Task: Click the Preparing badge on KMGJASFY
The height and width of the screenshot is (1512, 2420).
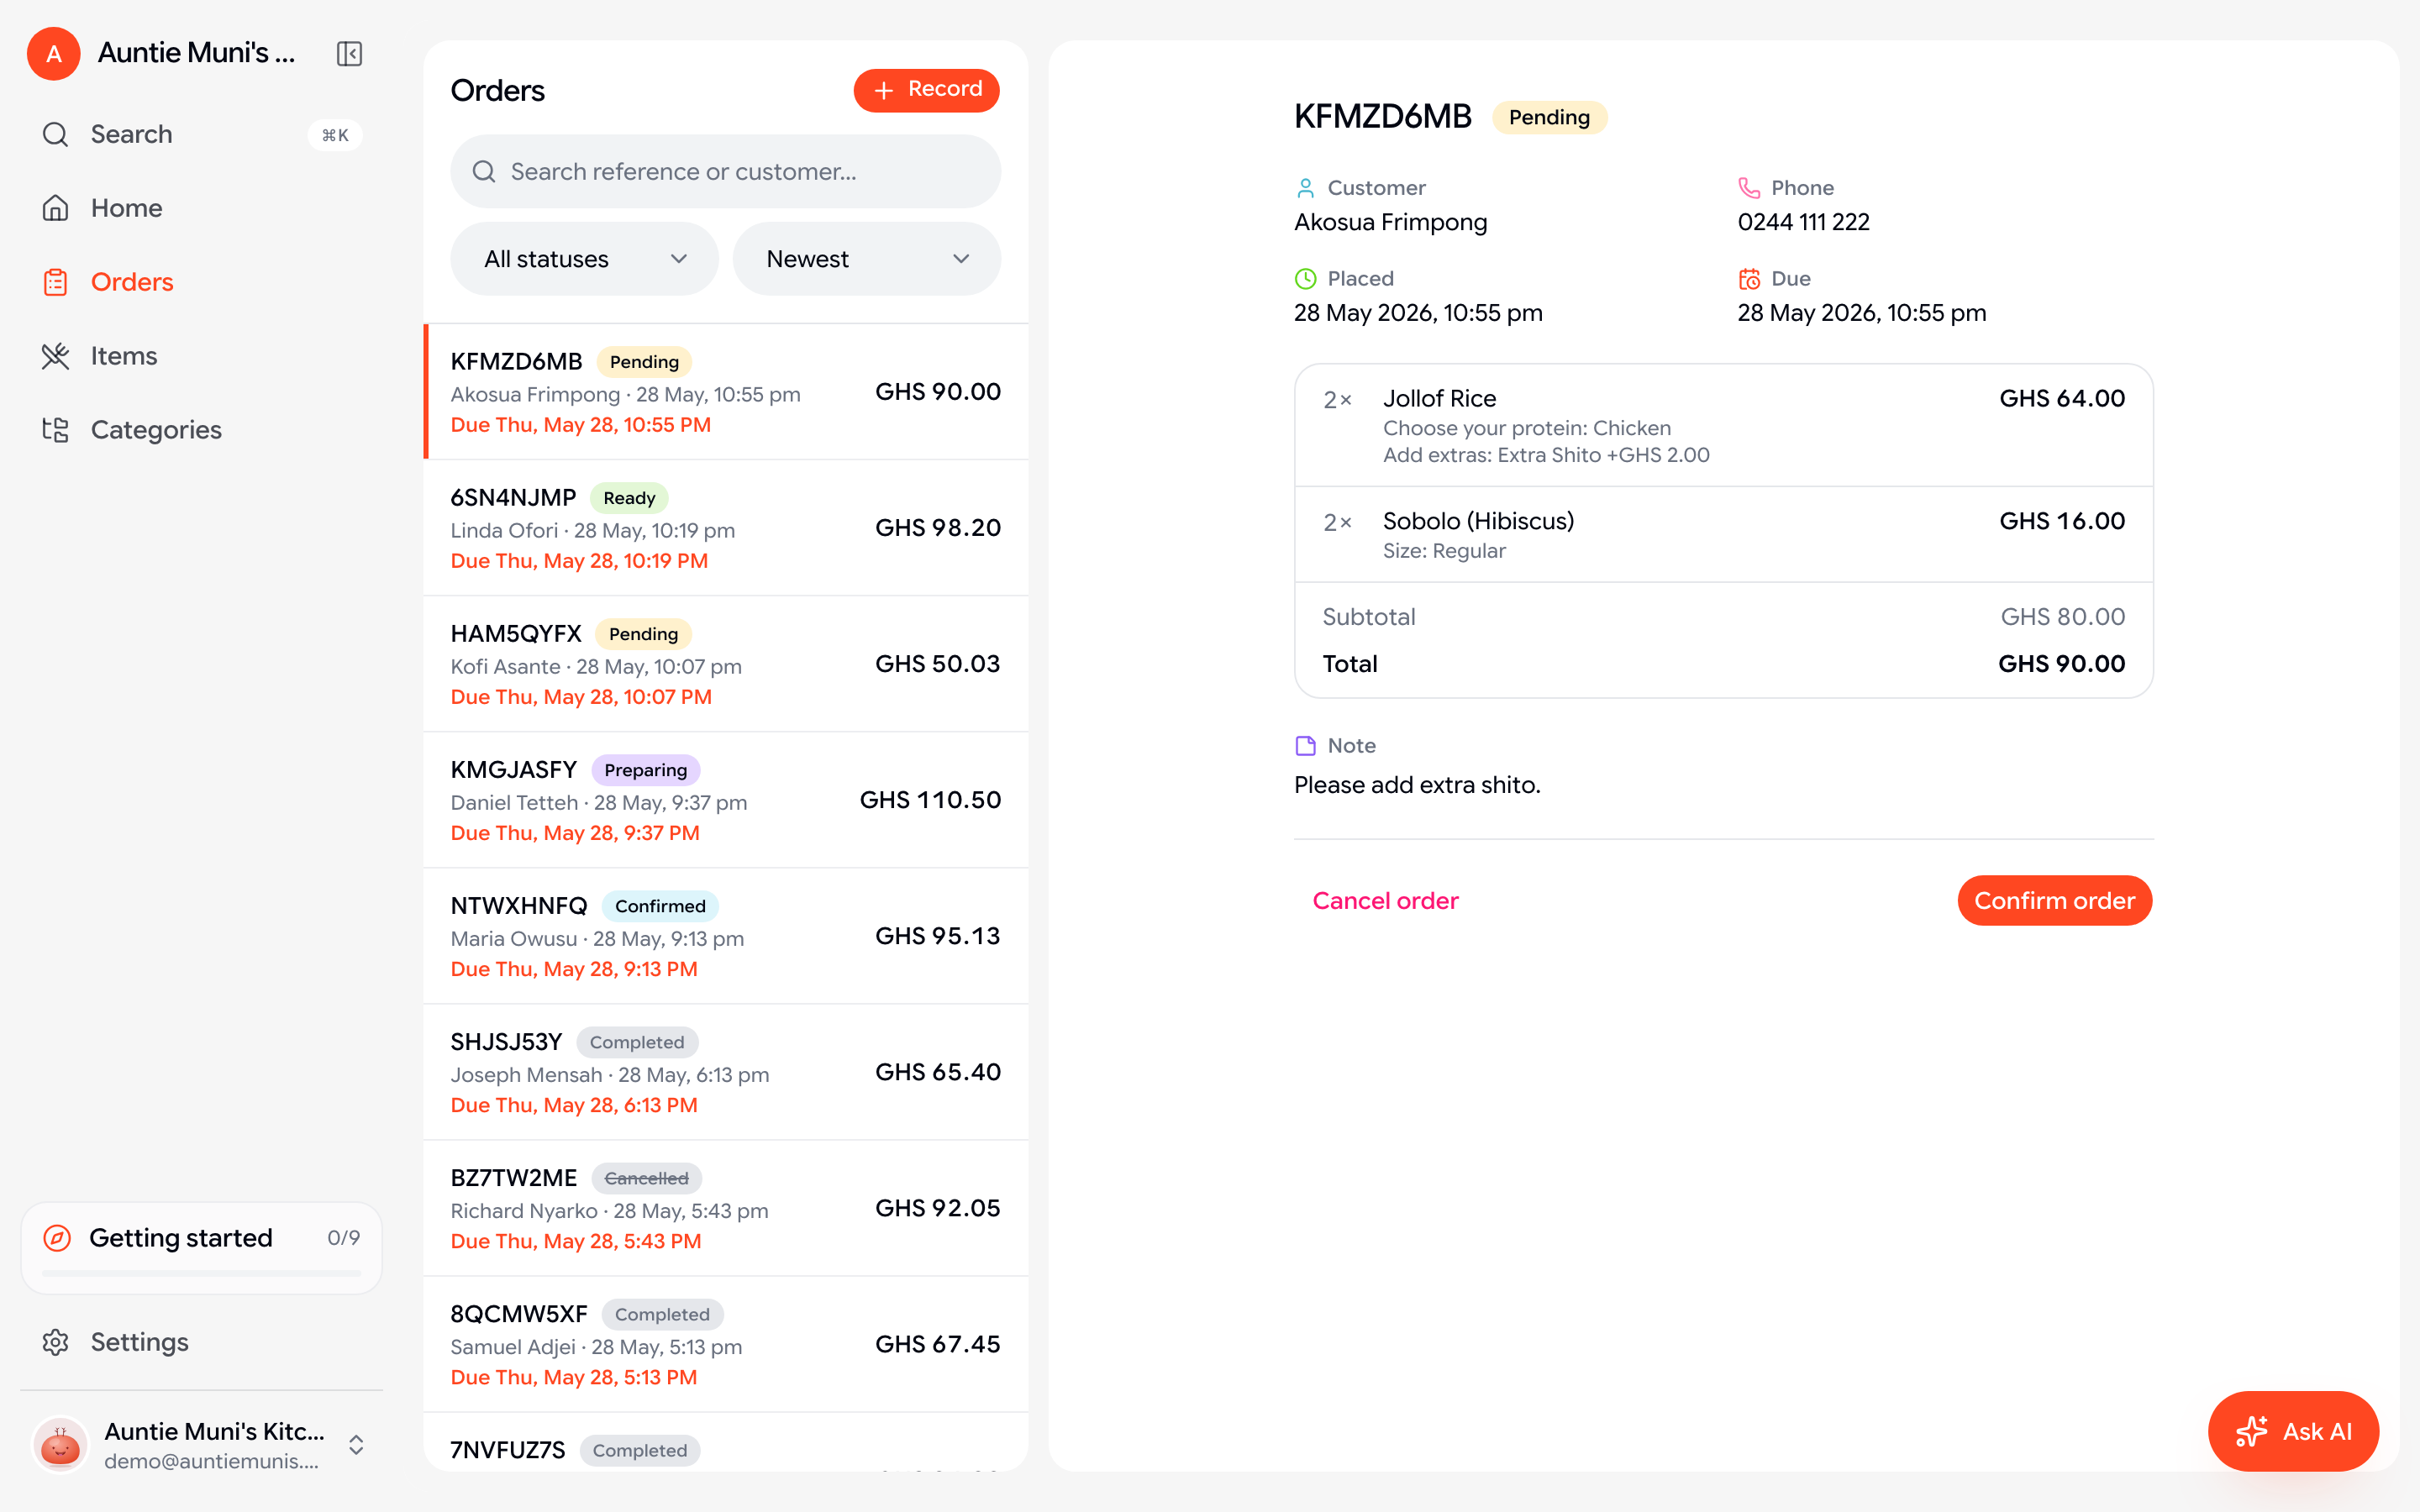Action: [x=645, y=770]
